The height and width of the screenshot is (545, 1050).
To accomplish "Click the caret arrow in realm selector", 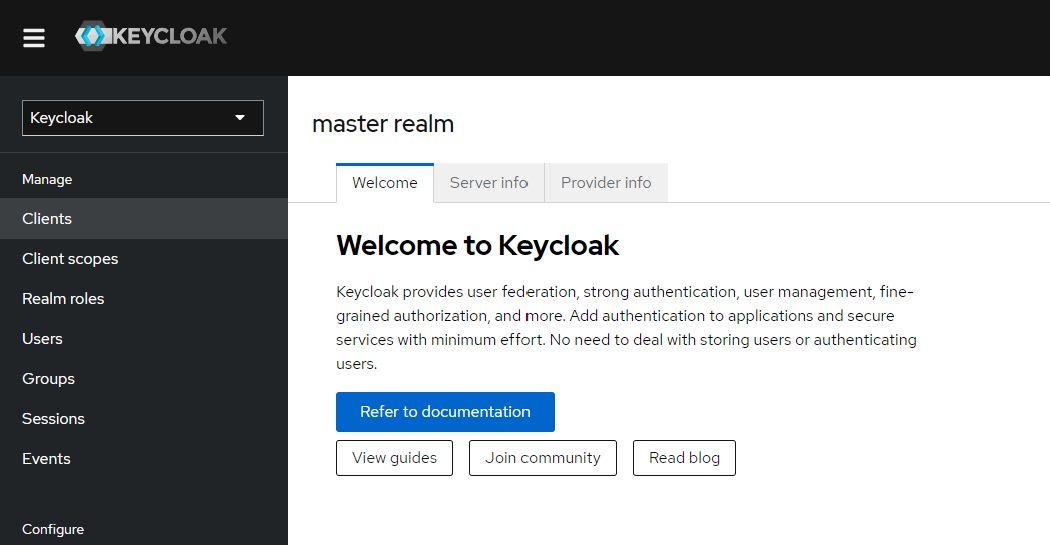I will pos(240,118).
